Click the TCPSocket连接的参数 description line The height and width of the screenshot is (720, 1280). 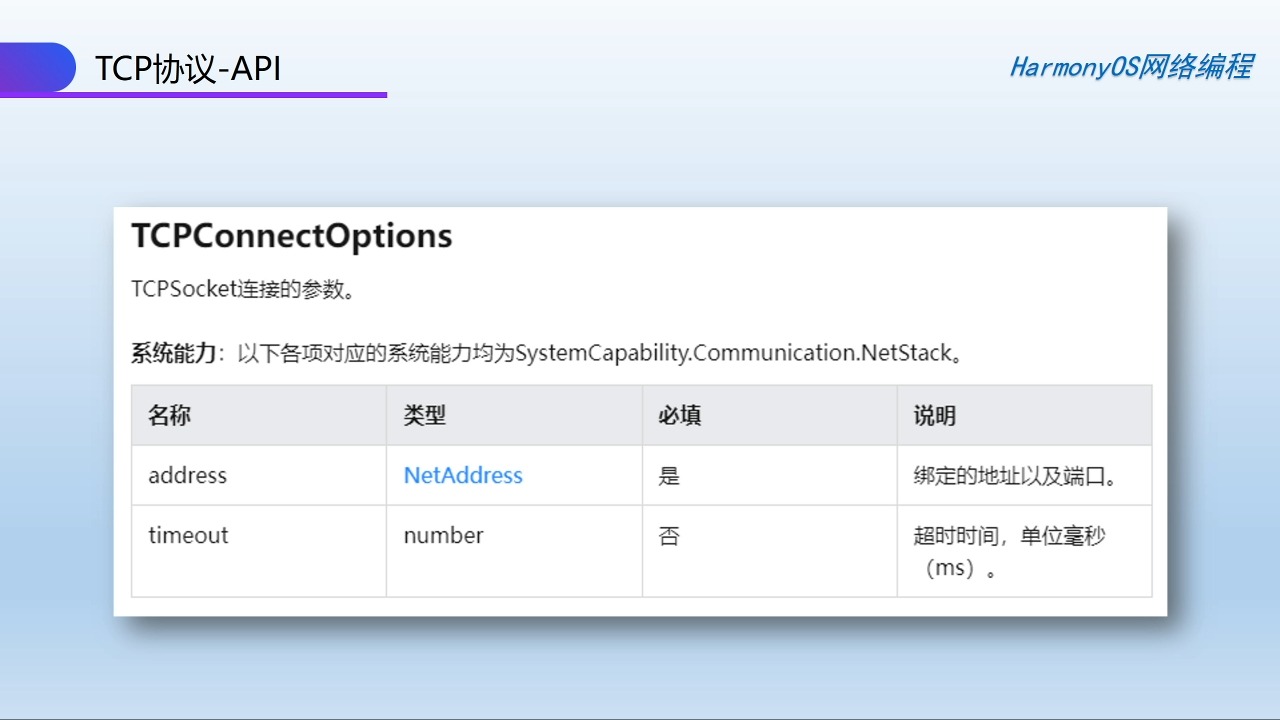(244, 290)
